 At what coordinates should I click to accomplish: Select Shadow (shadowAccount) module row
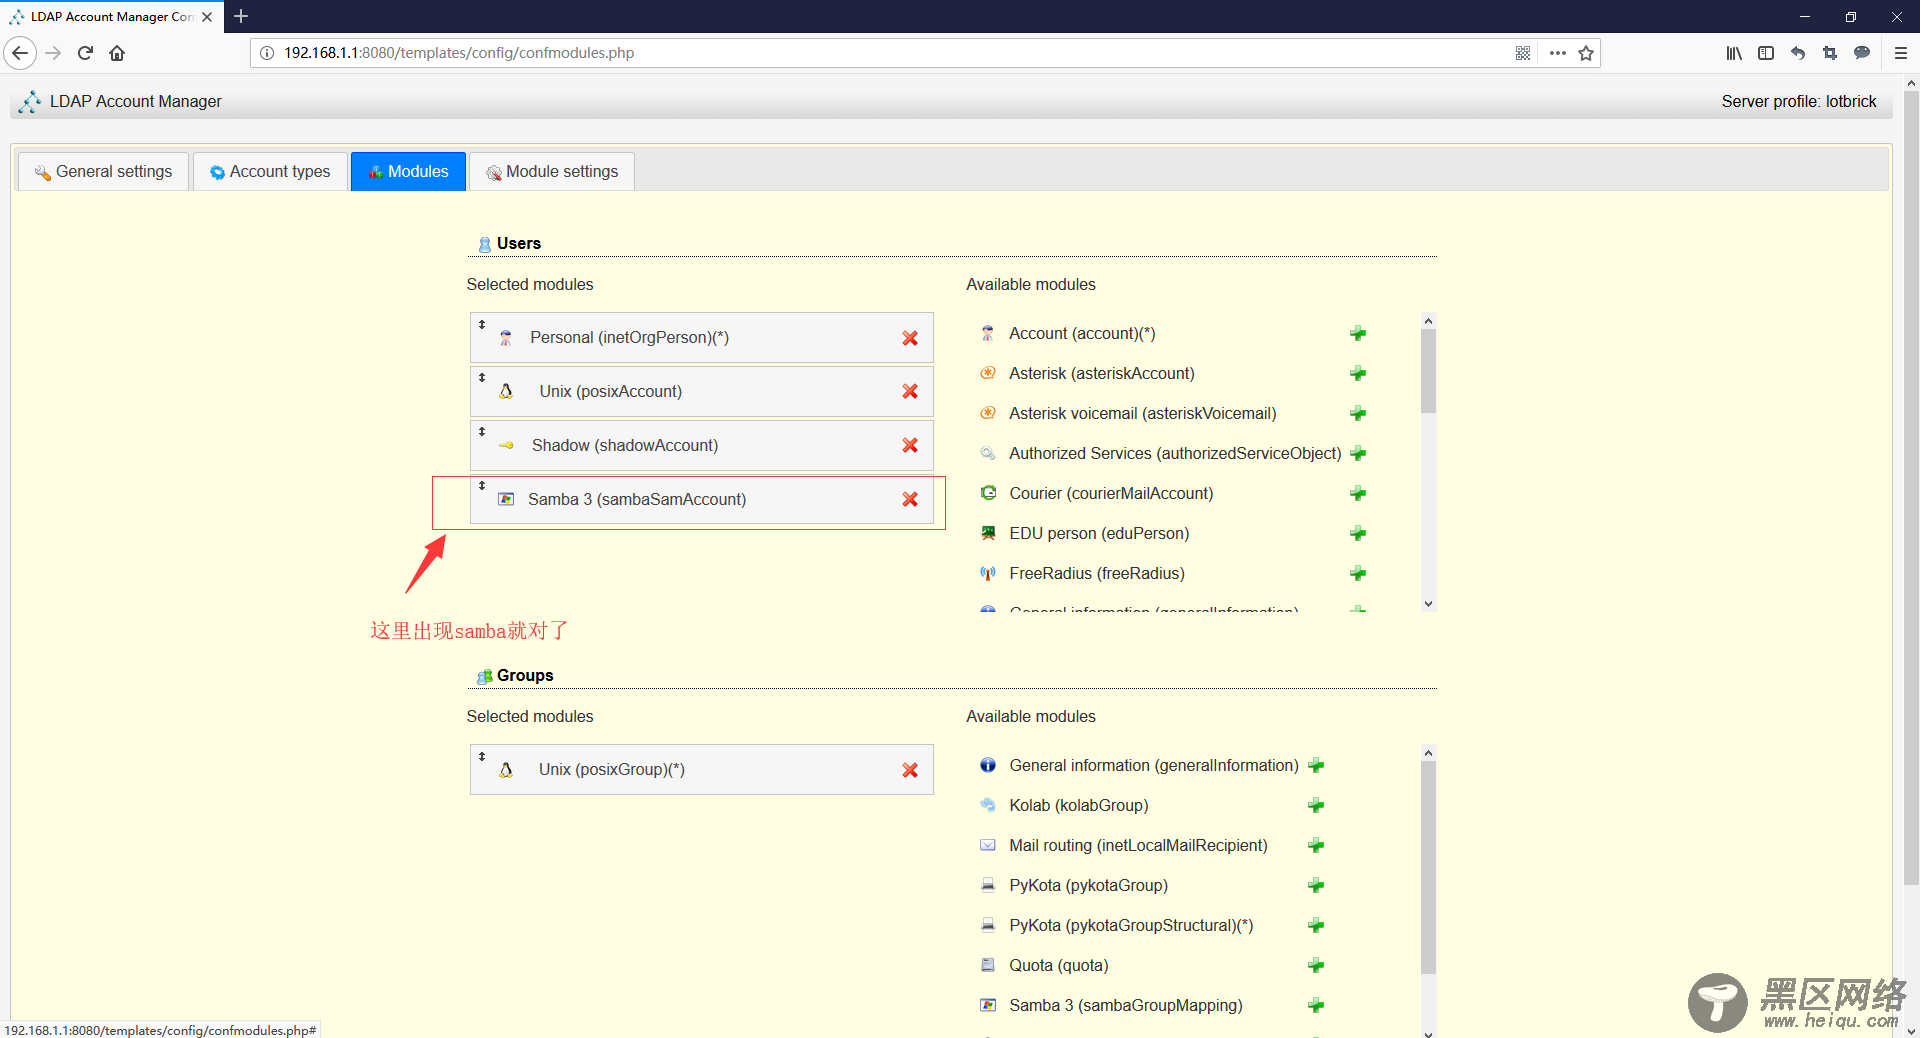pos(702,446)
